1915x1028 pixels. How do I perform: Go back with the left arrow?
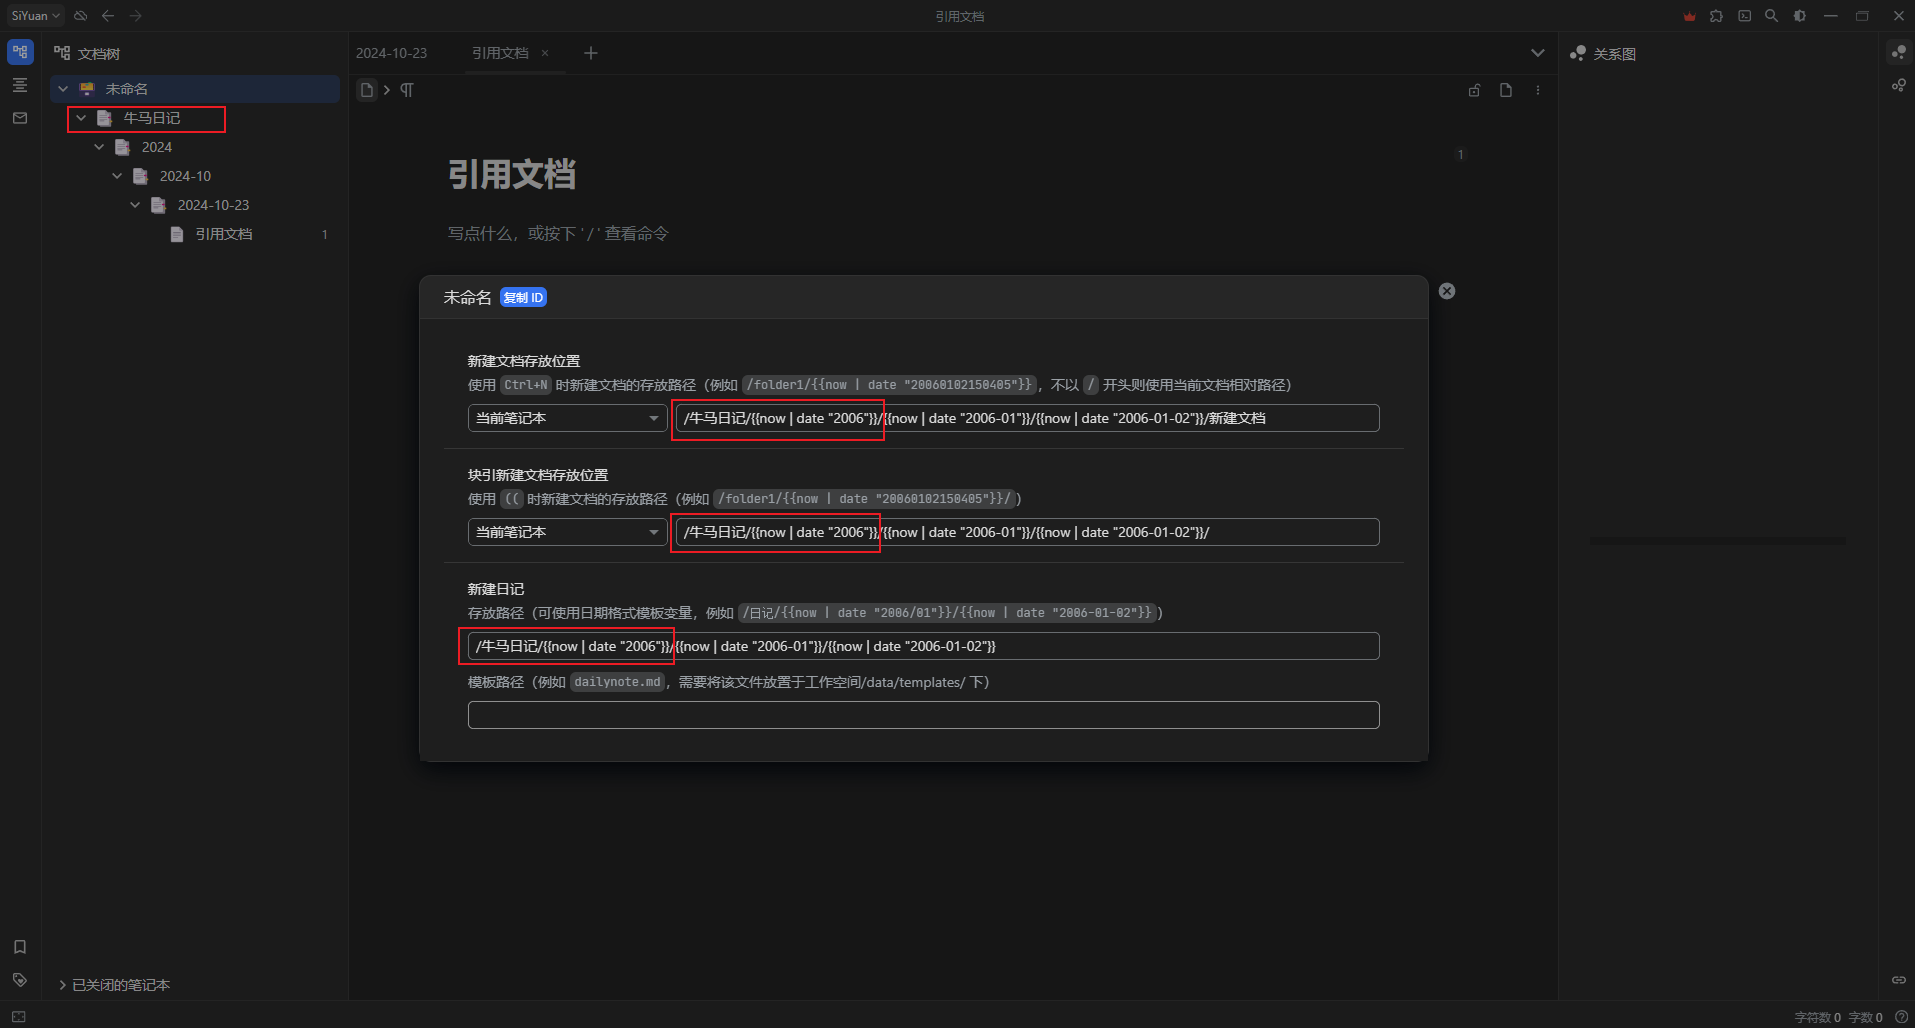pyautogui.click(x=108, y=16)
